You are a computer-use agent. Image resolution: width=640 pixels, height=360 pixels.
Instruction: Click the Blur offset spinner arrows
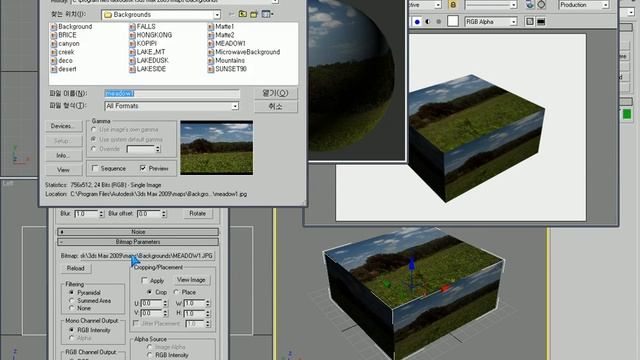[x=164, y=213]
